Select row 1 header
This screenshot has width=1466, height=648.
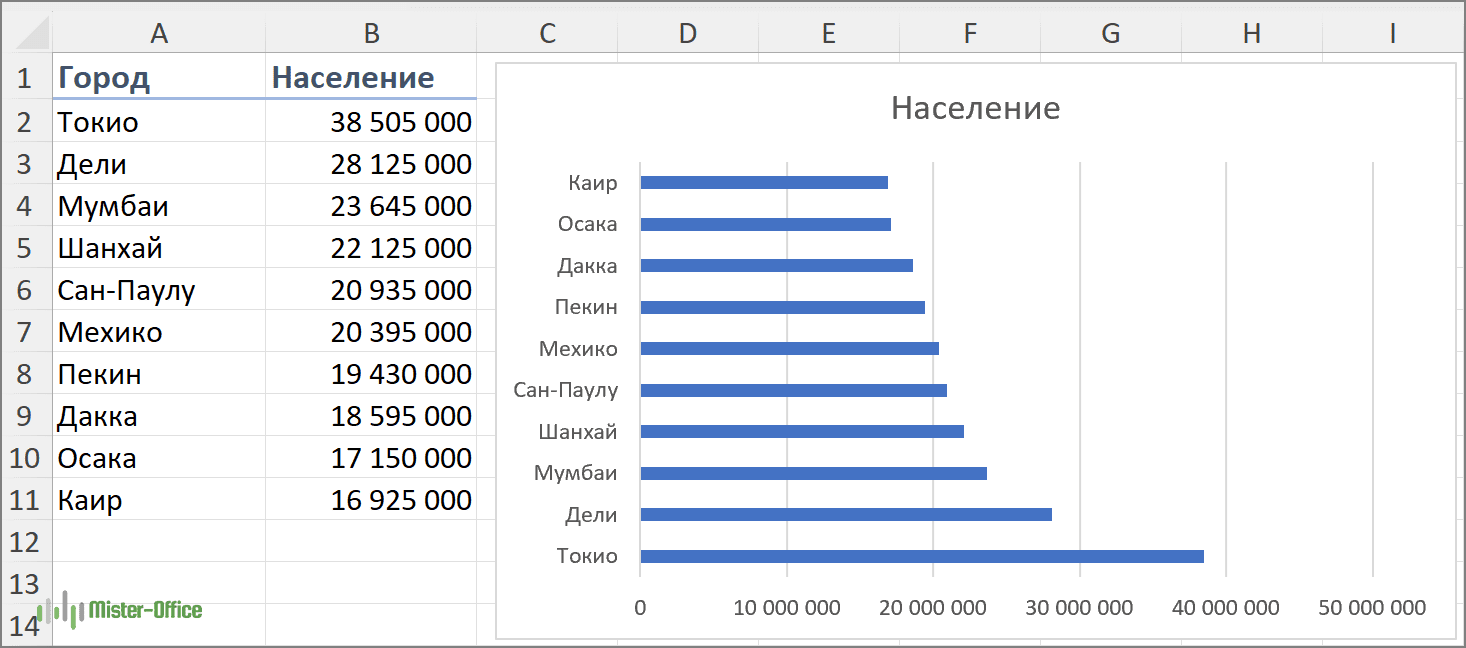coord(27,77)
